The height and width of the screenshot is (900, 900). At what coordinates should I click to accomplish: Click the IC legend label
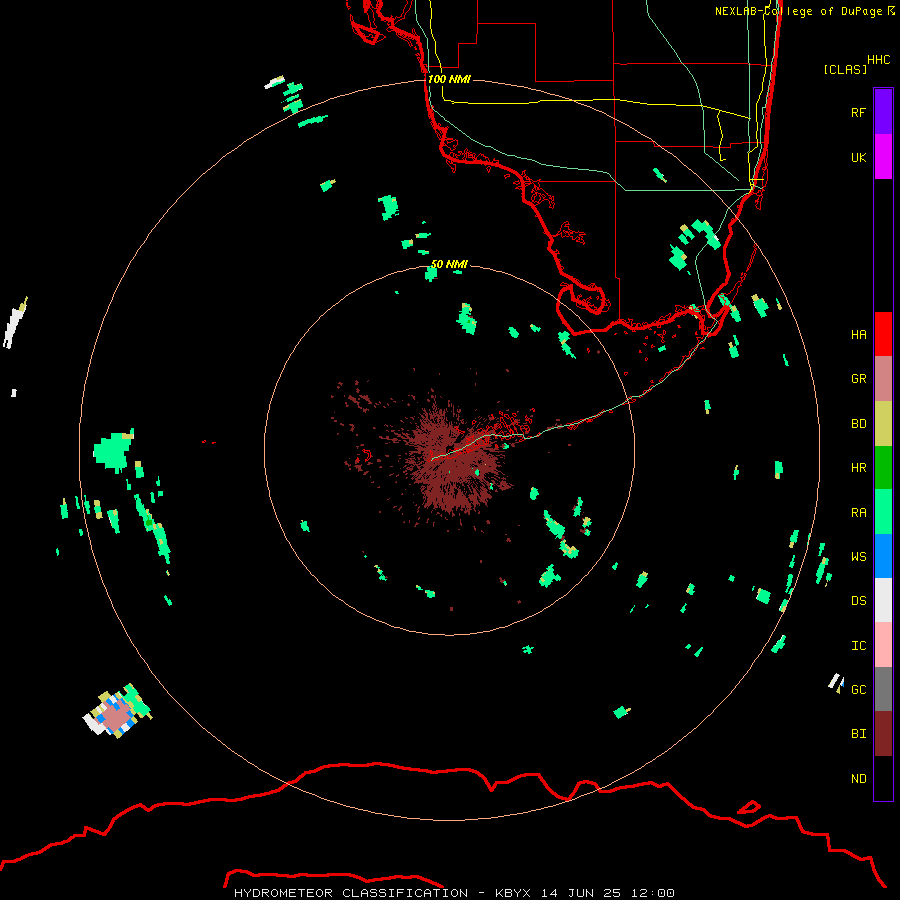858,646
